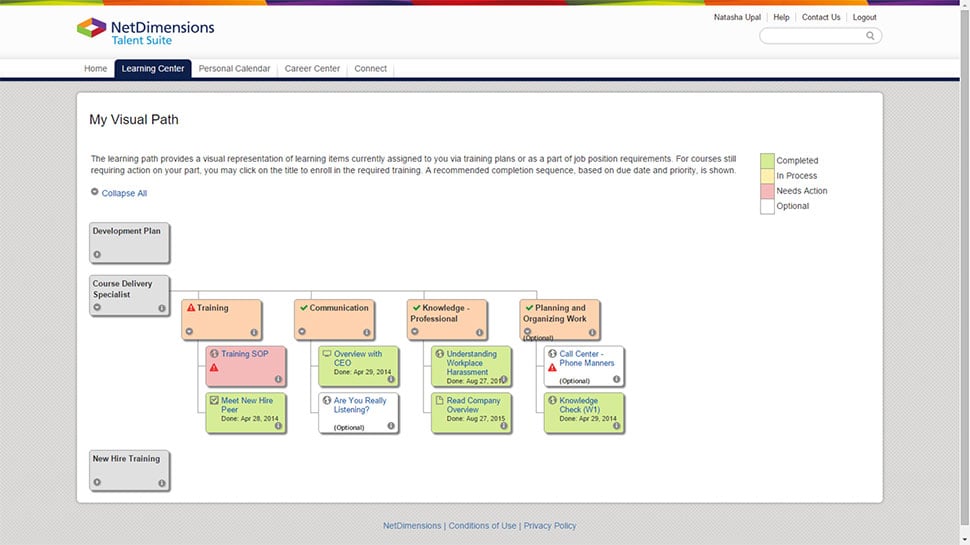Click the Help link in header
The width and height of the screenshot is (970, 545).
(781, 17)
